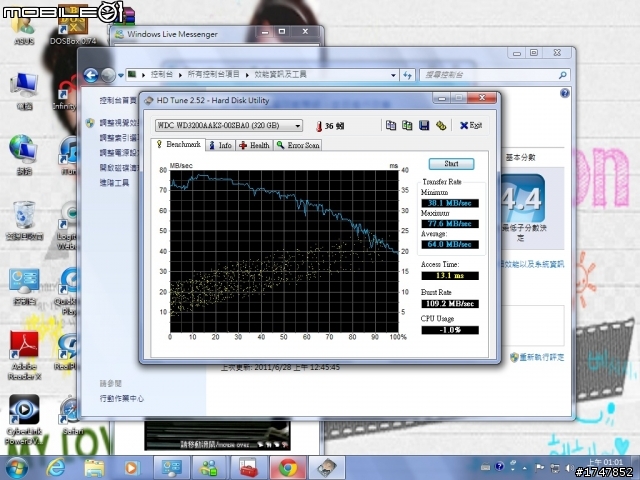The width and height of the screenshot is (640, 480).
Task: Click the Control Panel search field
Action: click(488, 75)
